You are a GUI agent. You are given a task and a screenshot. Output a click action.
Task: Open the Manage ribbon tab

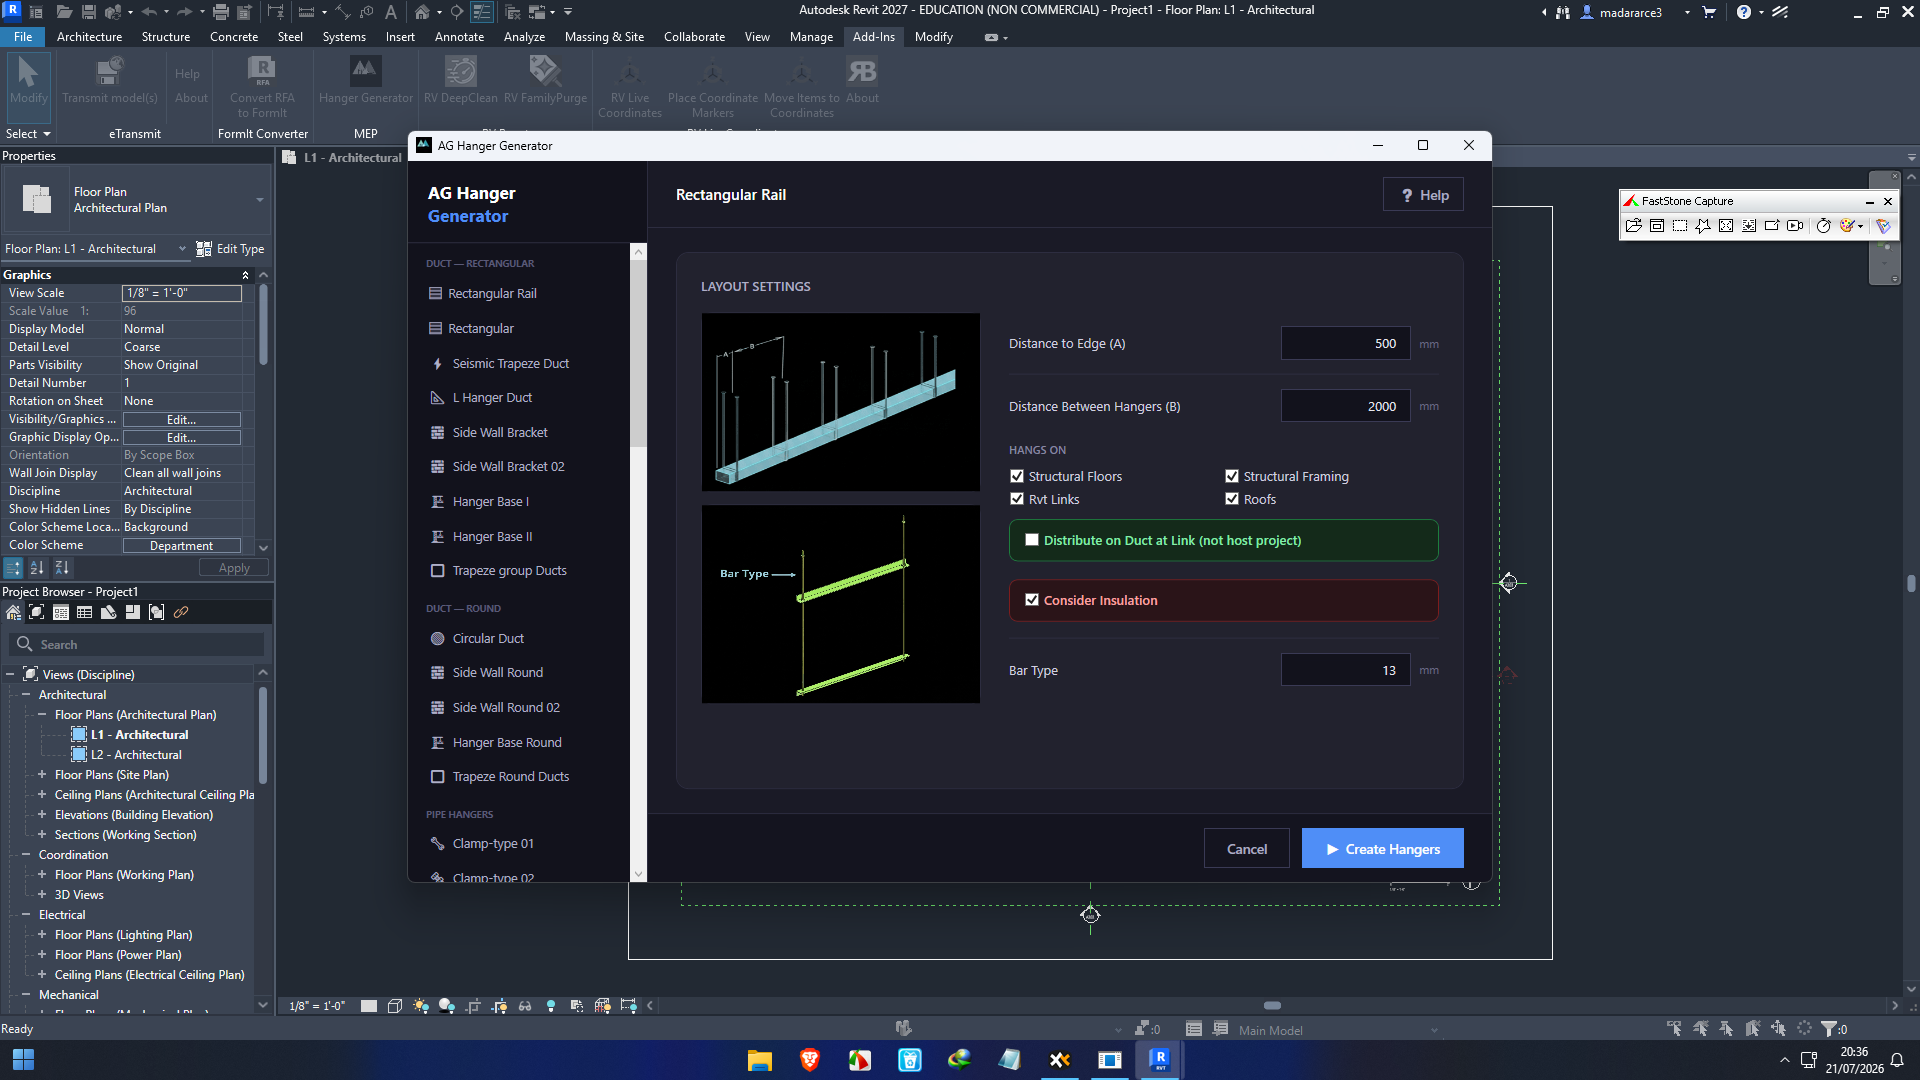(811, 37)
